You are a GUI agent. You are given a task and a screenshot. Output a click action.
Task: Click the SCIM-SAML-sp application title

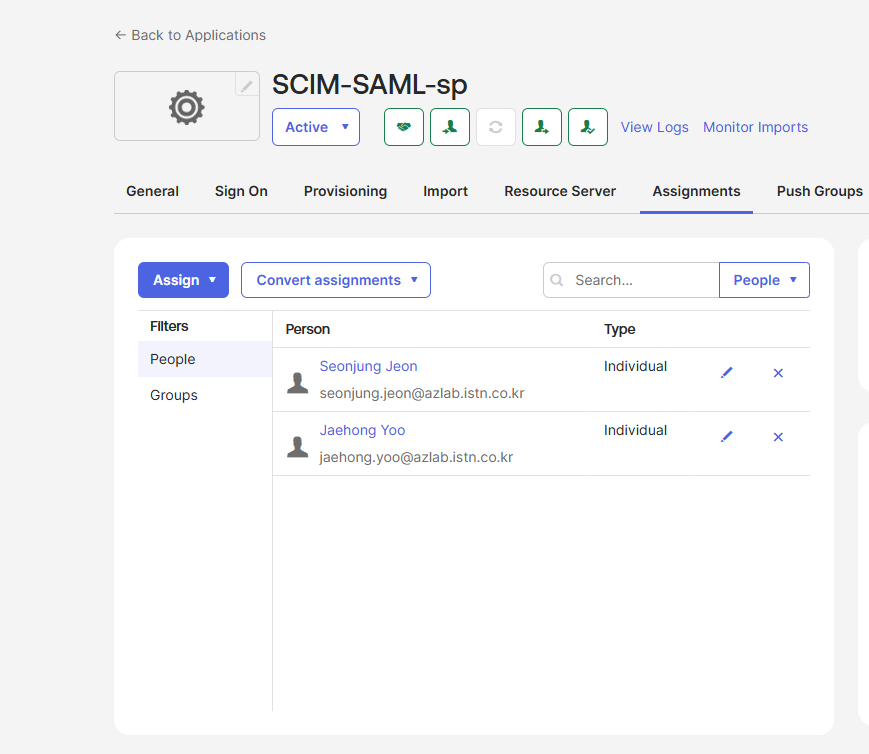pyautogui.click(x=370, y=85)
